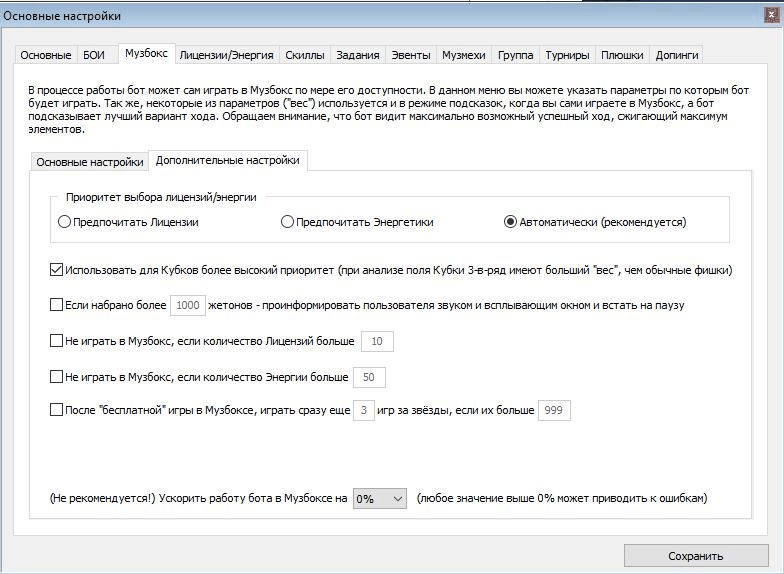Click the 'Приоритет выбора лицензий/энергии' group label
Screen dimensions: 784x574
point(161,197)
